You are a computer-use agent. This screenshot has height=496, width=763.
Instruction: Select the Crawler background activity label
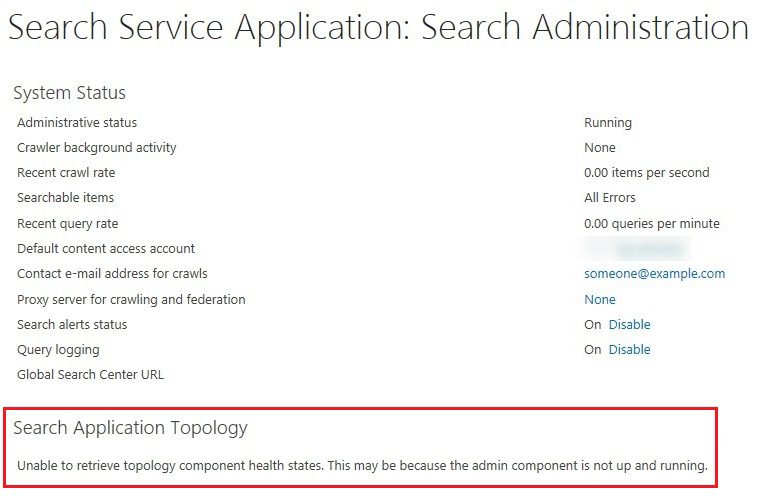[x=96, y=148]
